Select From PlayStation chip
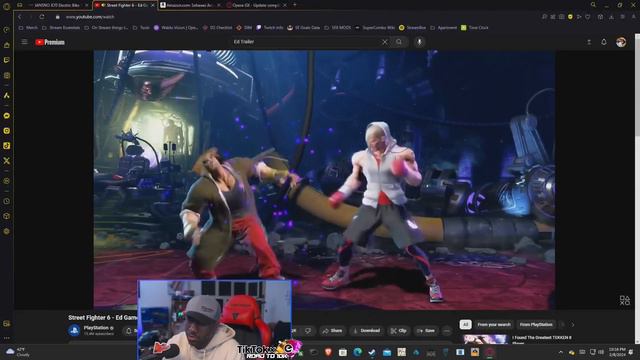 coord(536,324)
